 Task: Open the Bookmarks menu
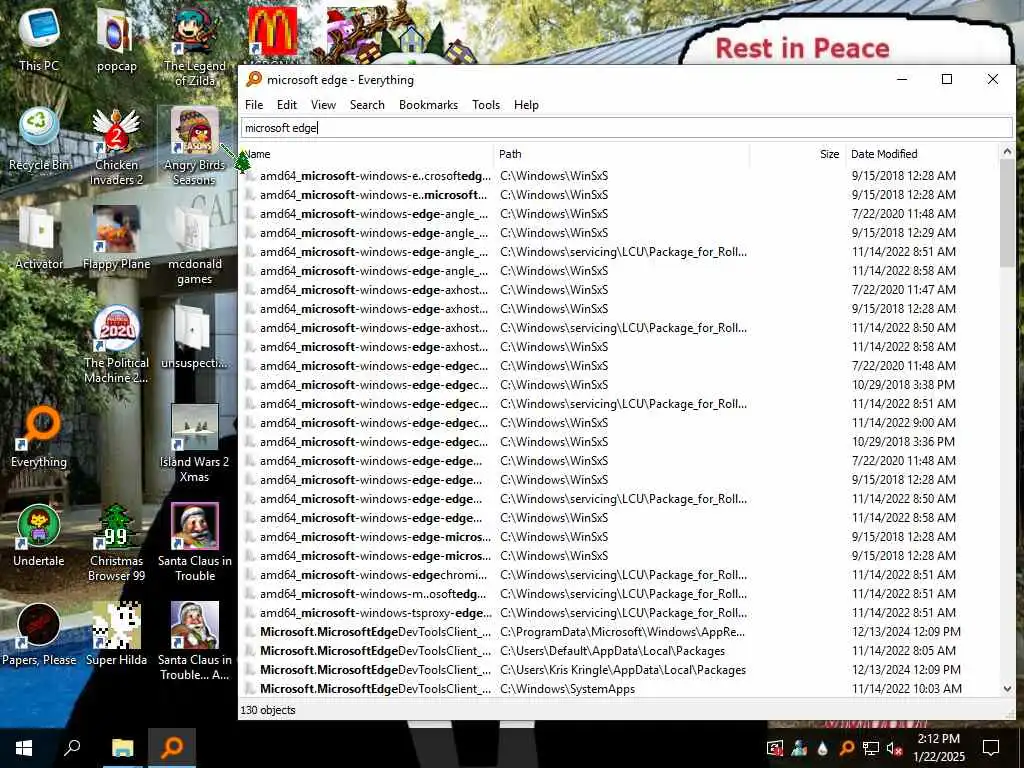[x=428, y=105]
